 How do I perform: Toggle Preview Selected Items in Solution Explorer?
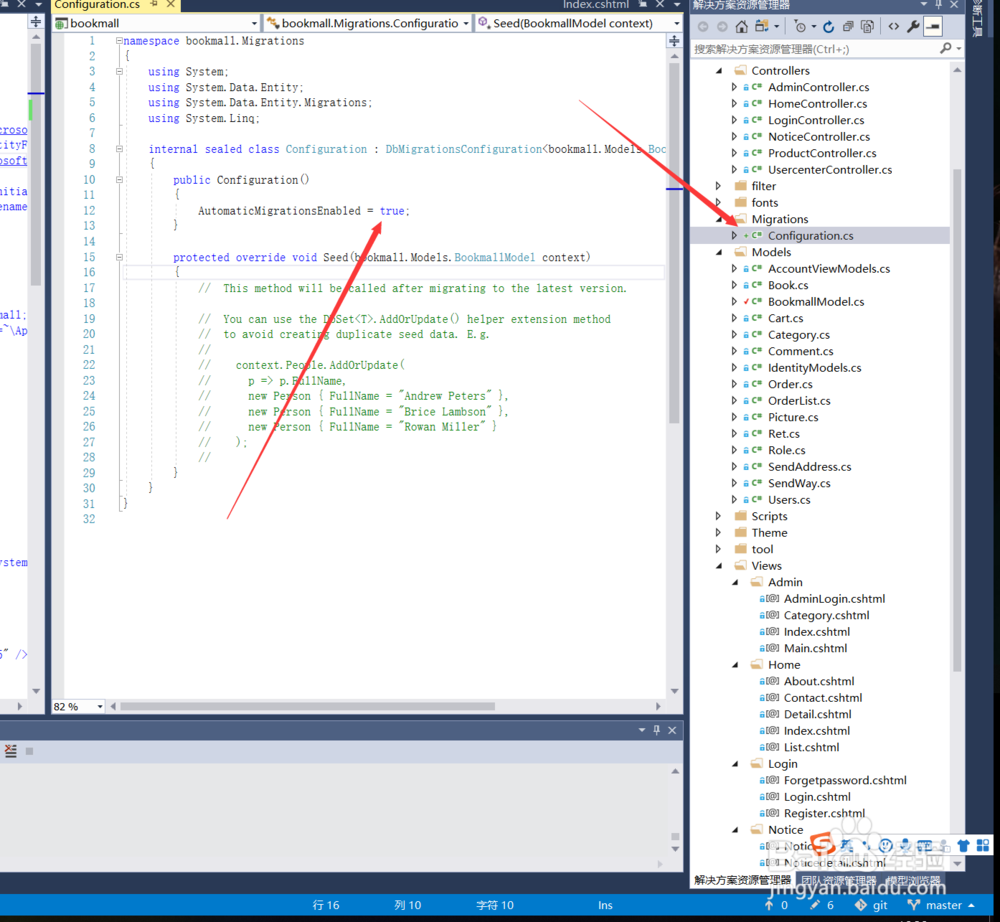click(x=932, y=26)
